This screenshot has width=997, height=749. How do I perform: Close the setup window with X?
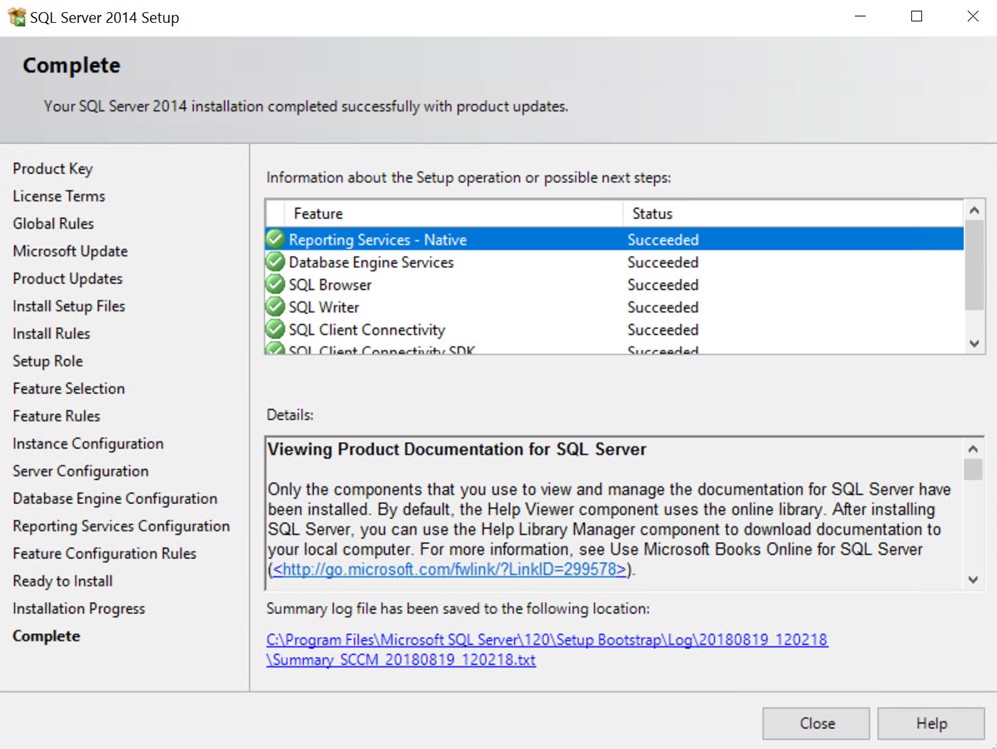coord(973,17)
